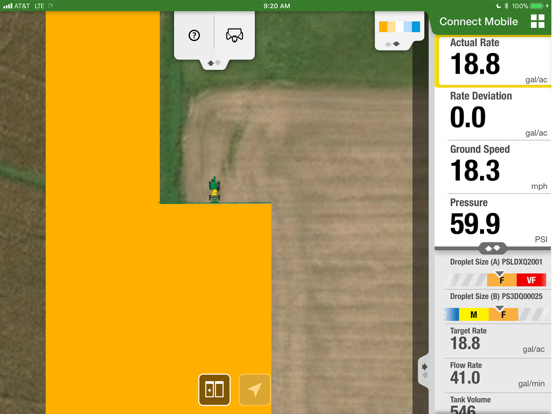The image size is (552, 414).
Task: Tap the Bluetooth status icon
Action: [507, 6]
